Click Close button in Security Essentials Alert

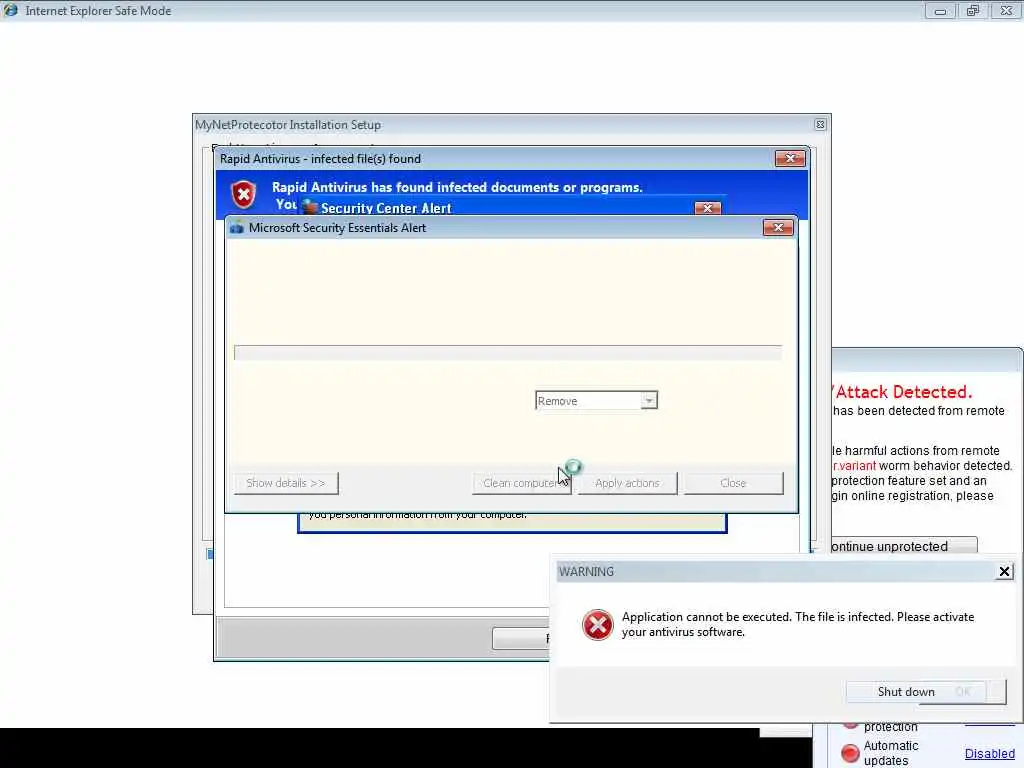click(x=733, y=483)
